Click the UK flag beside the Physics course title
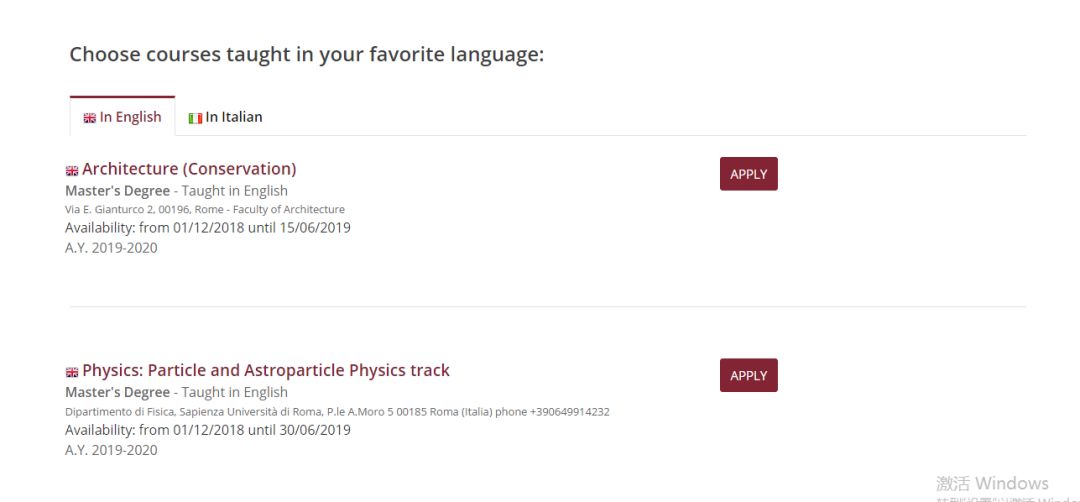Screen dimensions: 1080x502 pos(72,372)
